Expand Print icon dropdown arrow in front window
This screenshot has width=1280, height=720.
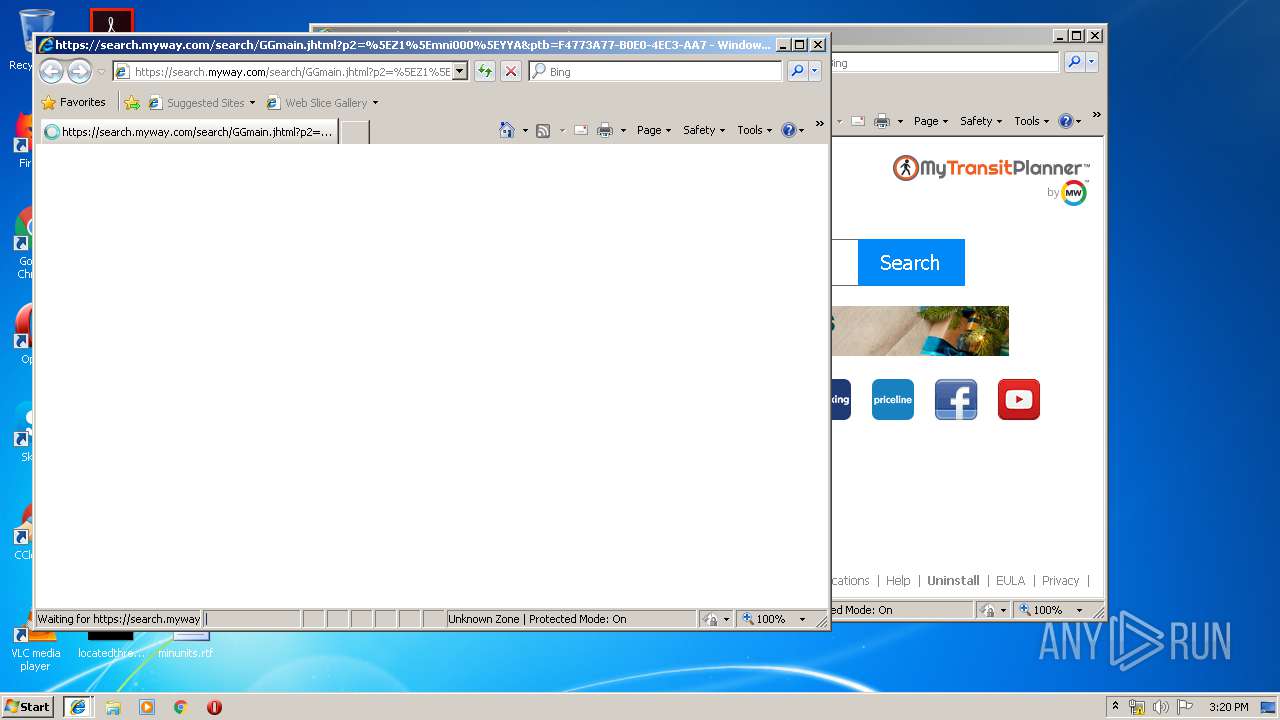pyautogui.click(x=623, y=130)
